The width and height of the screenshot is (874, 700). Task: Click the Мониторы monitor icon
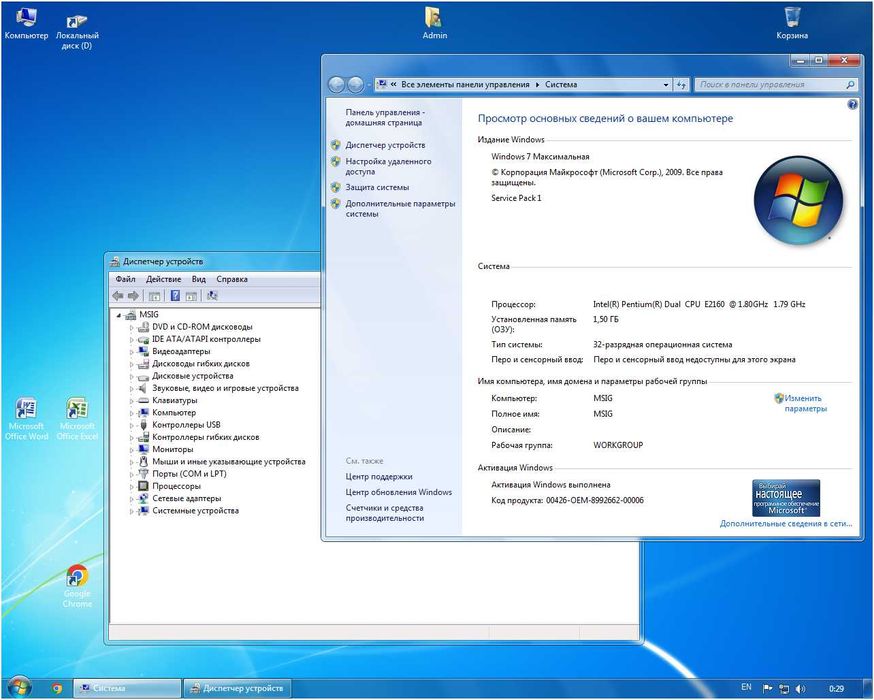pyautogui.click(x=144, y=450)
